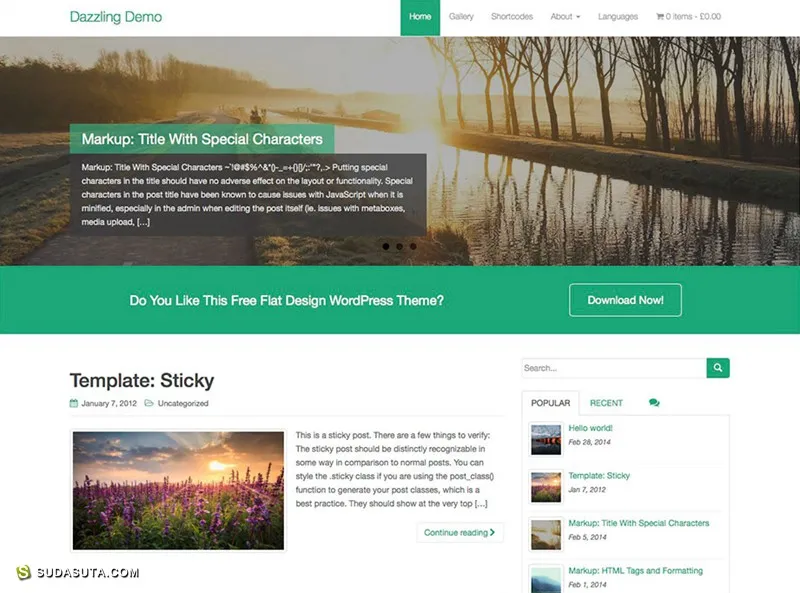800x593 pixels.
Task: Click the search magnifier button
Action: coord(718,368)
